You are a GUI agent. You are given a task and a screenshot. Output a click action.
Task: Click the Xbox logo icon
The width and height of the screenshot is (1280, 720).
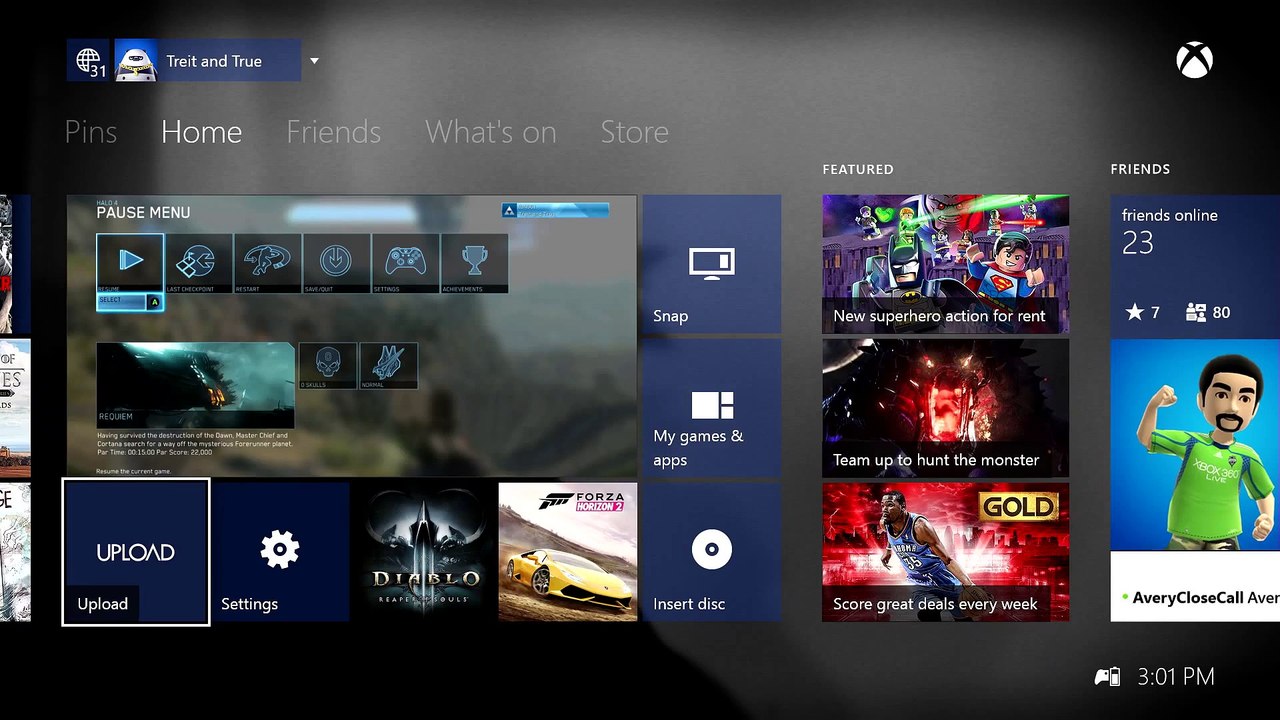1194,61
